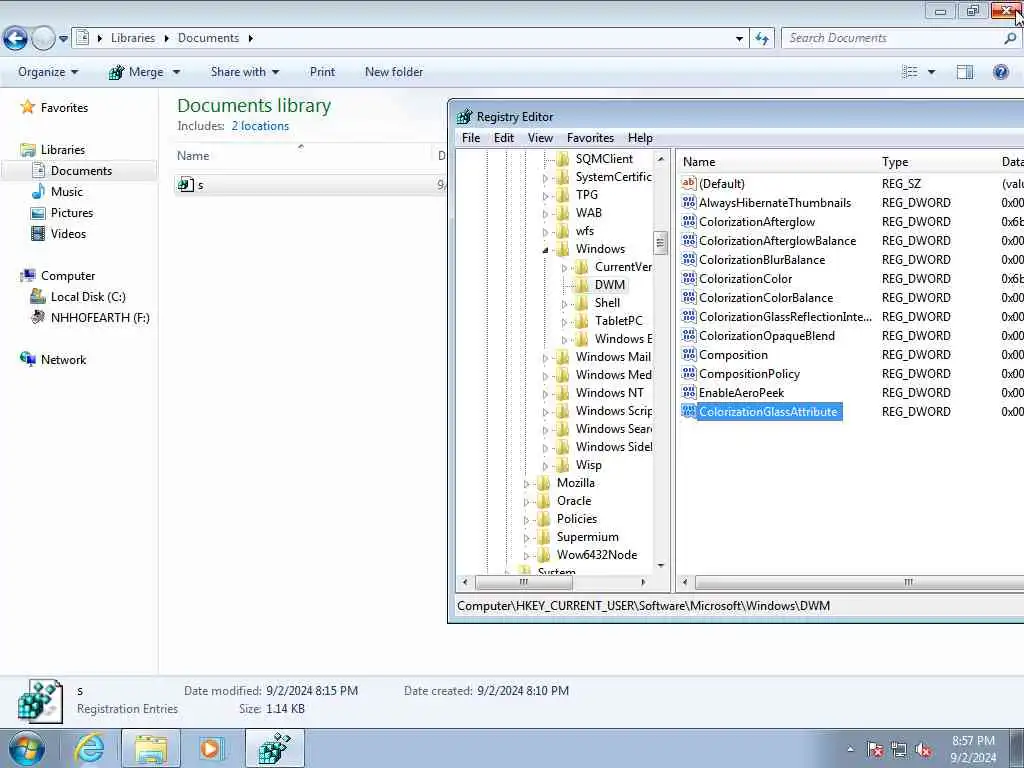Image resolution: width=1024 pixels, height=768 pixels.
Task: Open Windows Explorer from the taskbar
Action: pos(151,748)
